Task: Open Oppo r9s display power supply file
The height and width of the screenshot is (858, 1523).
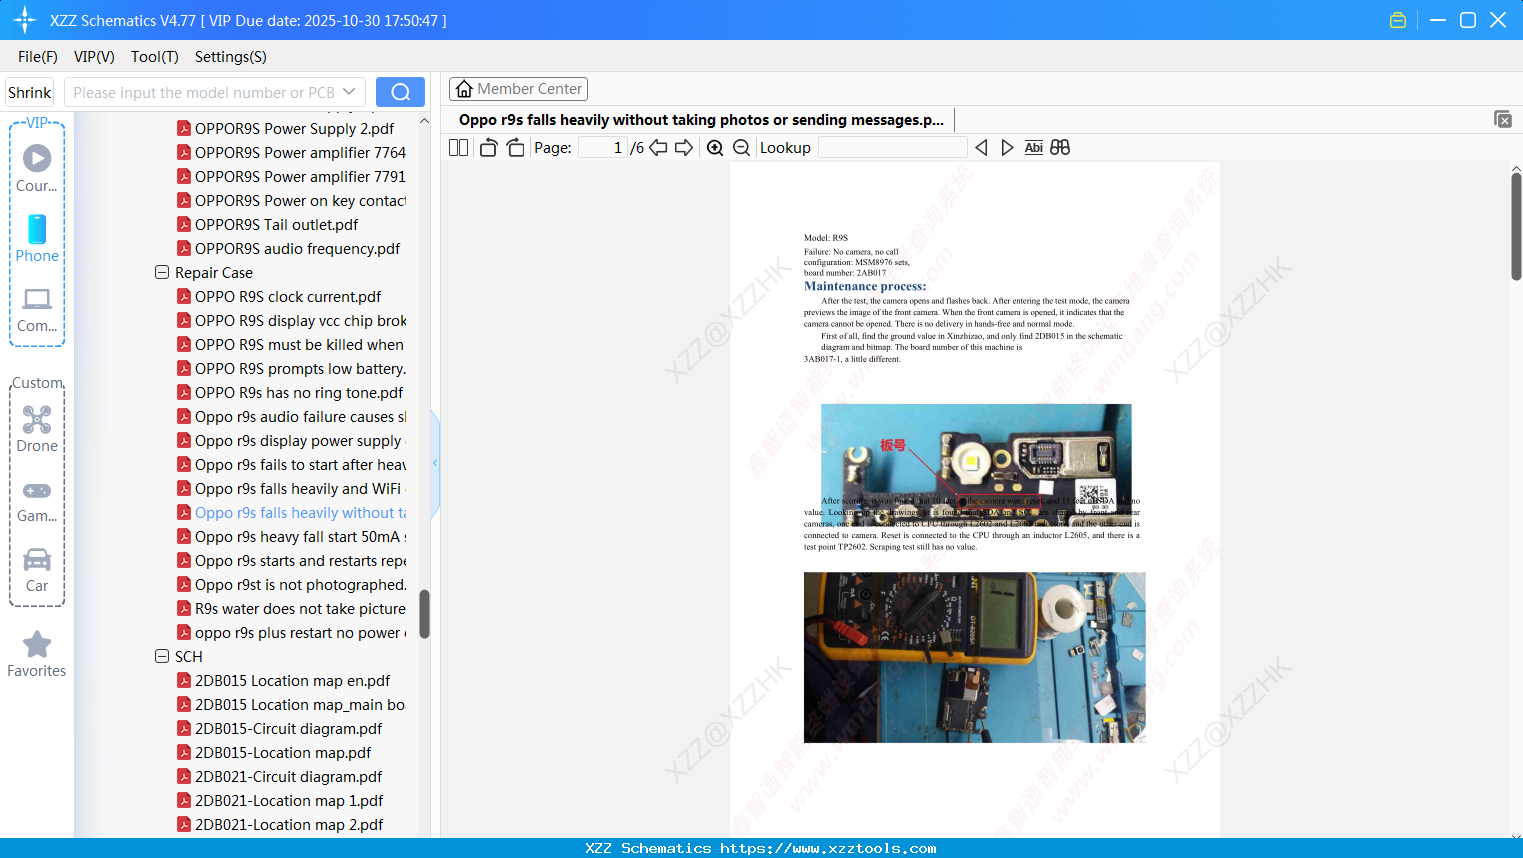Action: tap(291, 441)
